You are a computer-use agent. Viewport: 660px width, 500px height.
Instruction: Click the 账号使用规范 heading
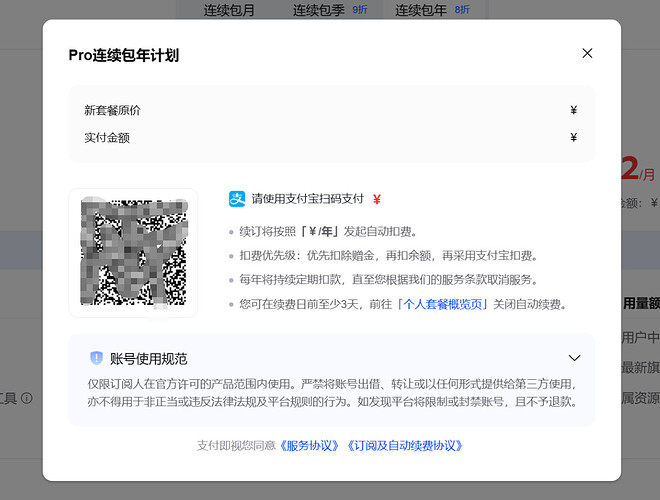[x=149, y=359]
